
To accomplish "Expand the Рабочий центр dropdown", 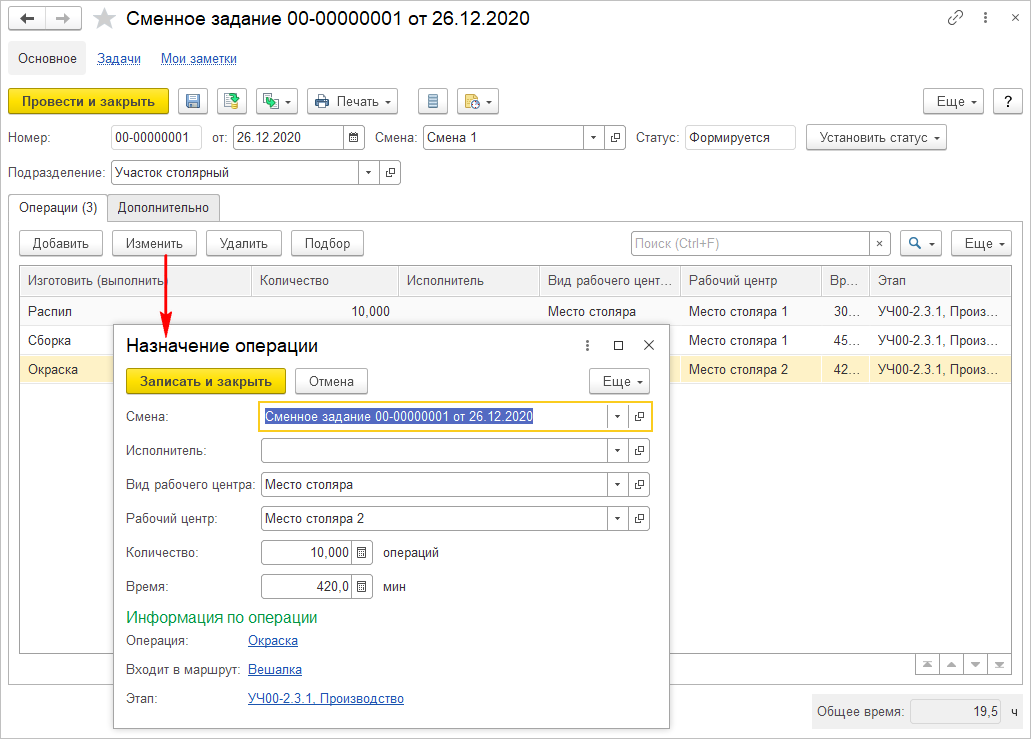I will [x=618, y=518].
